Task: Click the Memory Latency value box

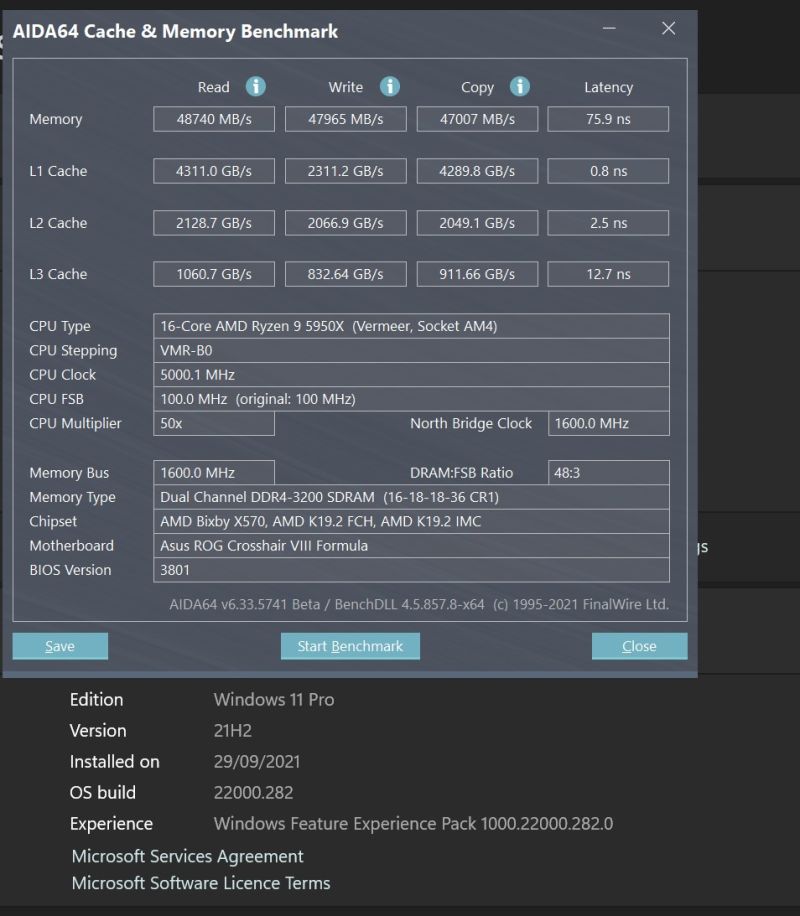Action: coord(608,118)
